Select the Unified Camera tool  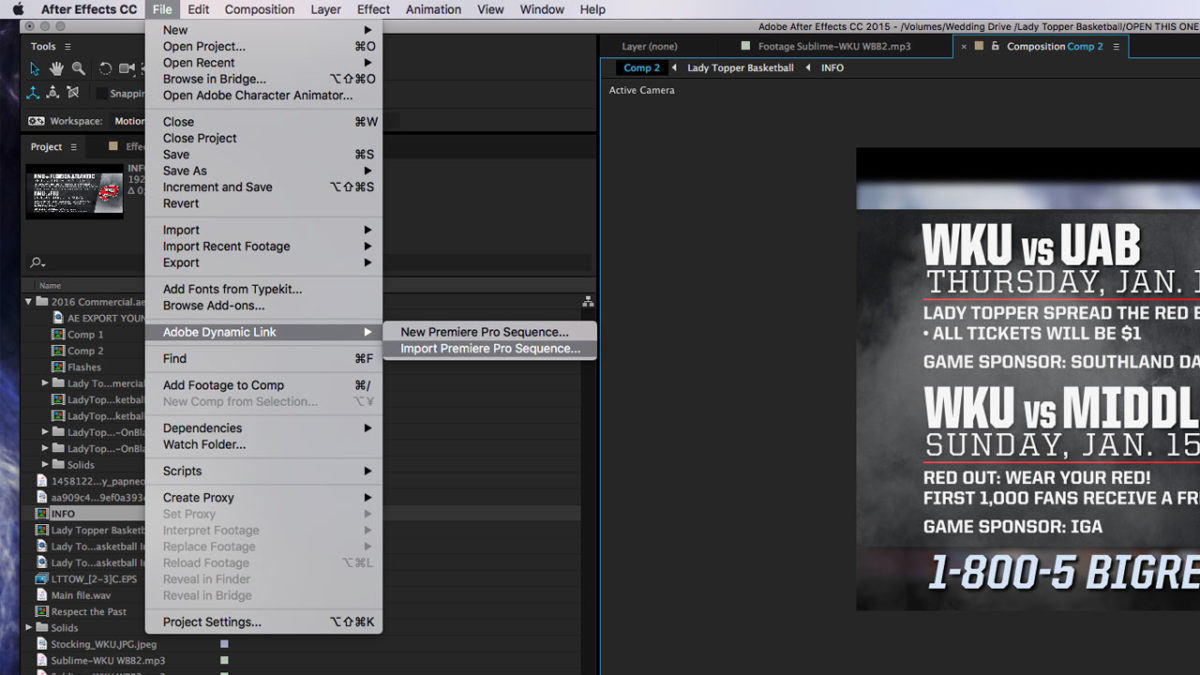[x=127, y=69]
